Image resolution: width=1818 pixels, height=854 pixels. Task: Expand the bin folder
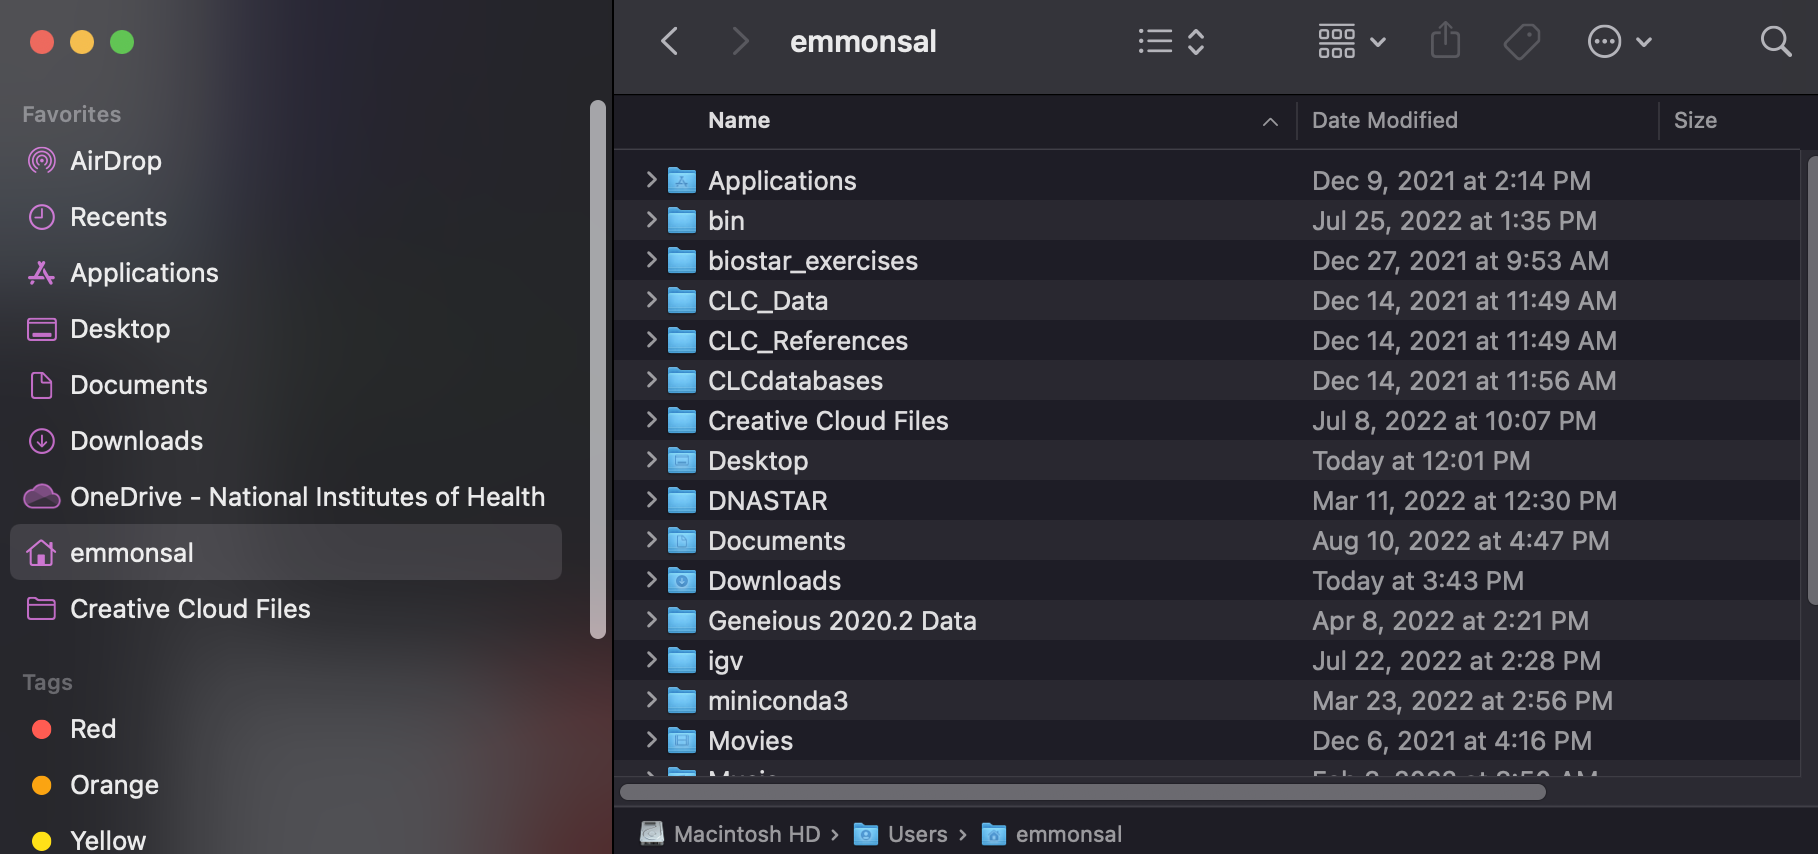tap(651, 220)
